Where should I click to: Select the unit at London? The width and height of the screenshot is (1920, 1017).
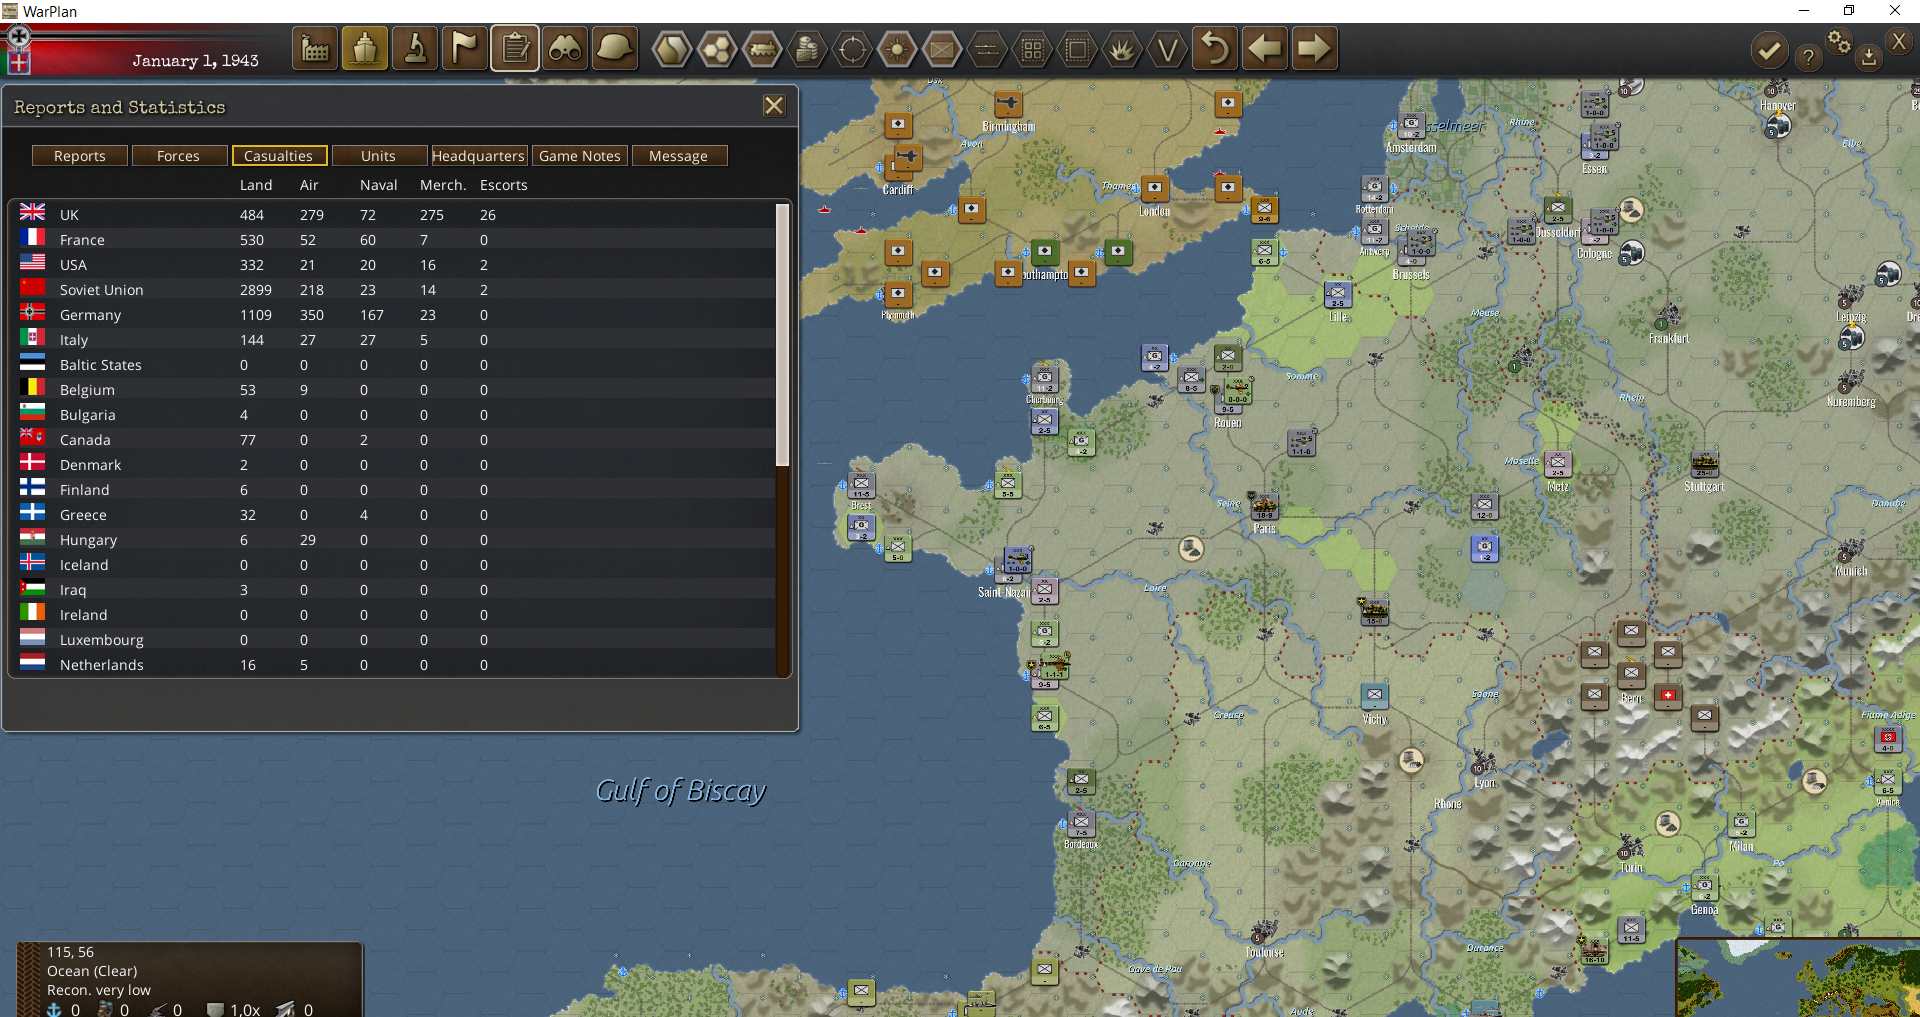[1155, 188]
